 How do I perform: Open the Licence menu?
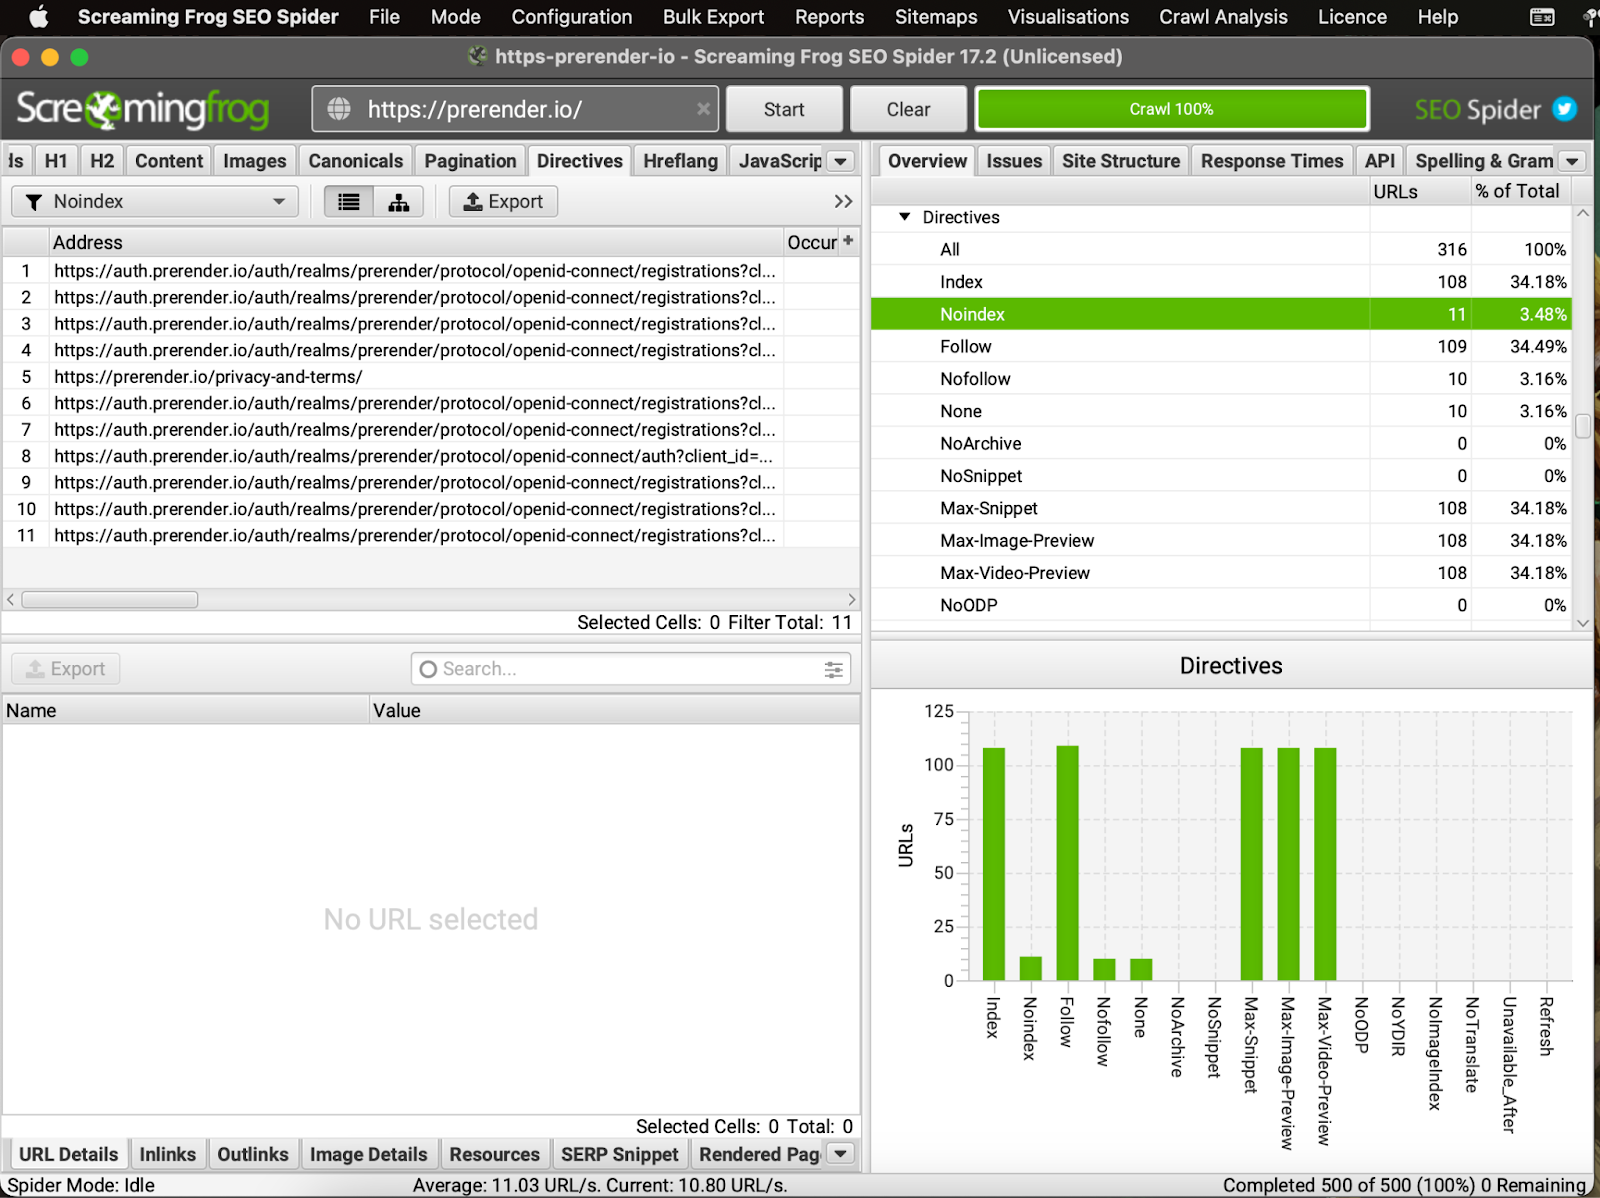[1352, 17]
